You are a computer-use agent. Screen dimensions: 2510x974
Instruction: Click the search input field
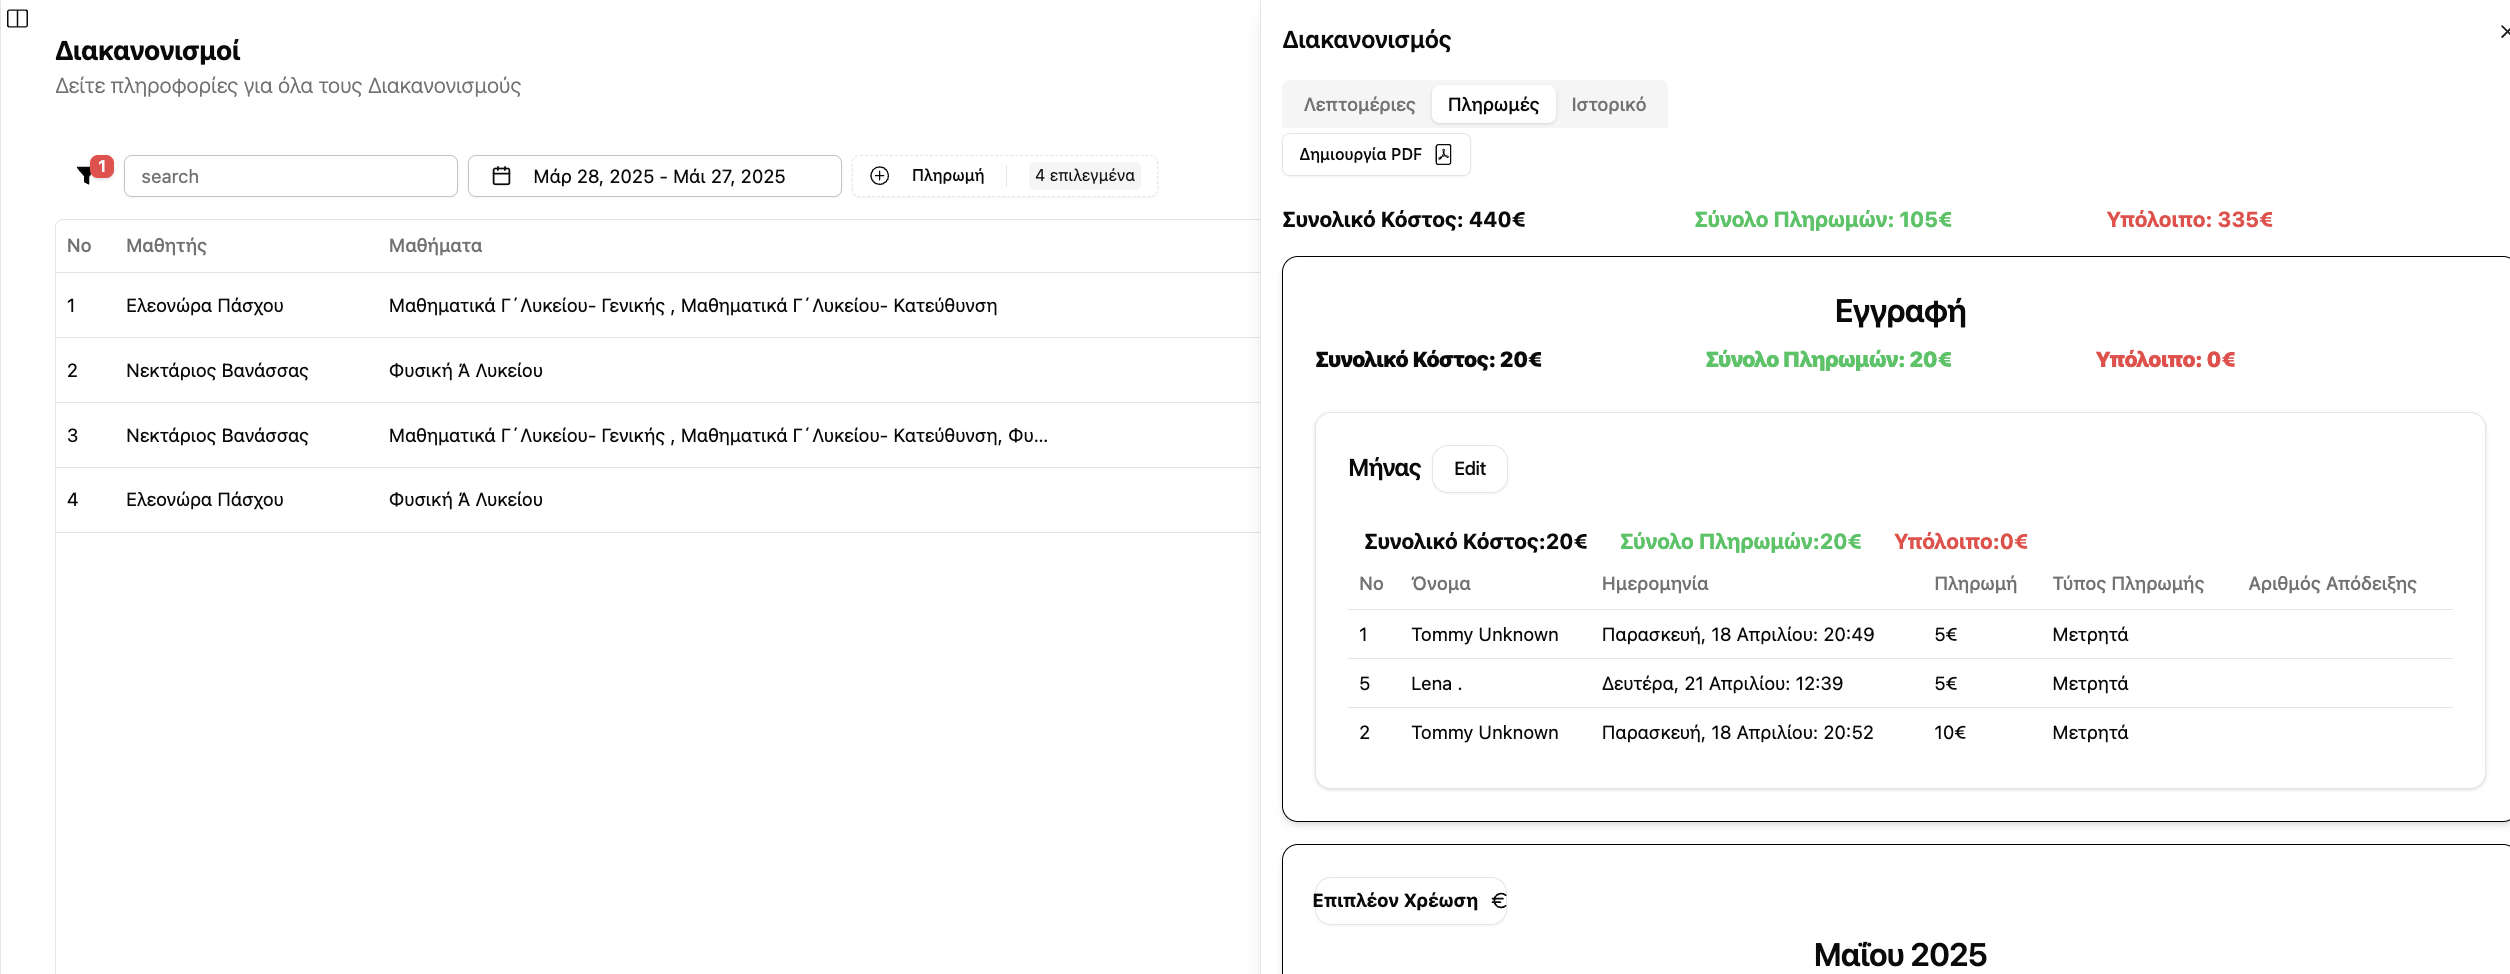[x=290, y=176]
